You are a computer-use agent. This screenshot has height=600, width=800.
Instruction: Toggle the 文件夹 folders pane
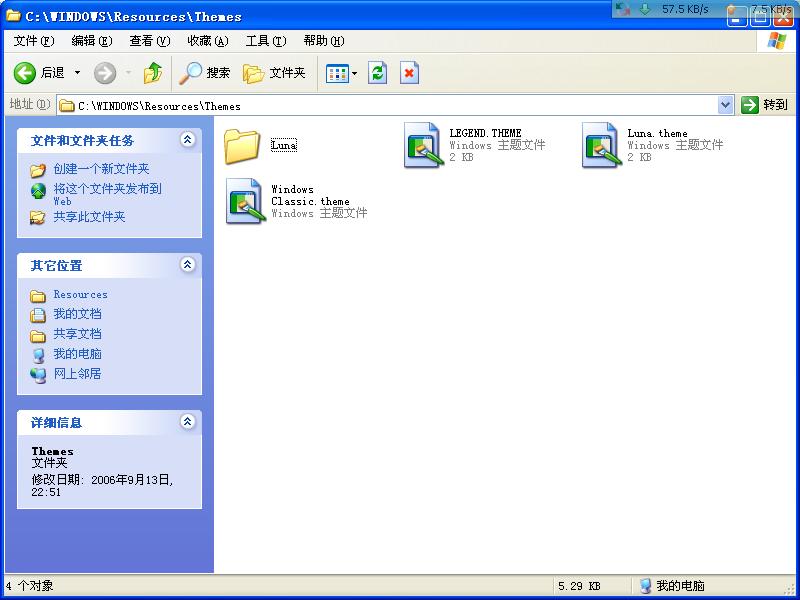coord(274,73)
